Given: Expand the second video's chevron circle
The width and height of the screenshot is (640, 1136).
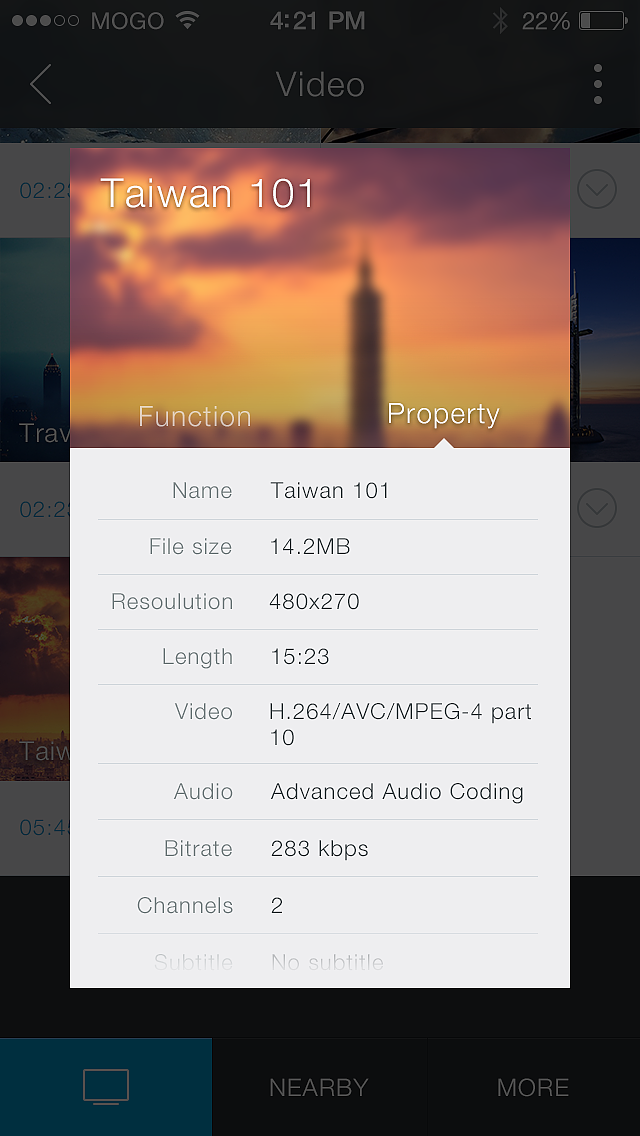Looking at the screenshot, I should click(597, 508).
